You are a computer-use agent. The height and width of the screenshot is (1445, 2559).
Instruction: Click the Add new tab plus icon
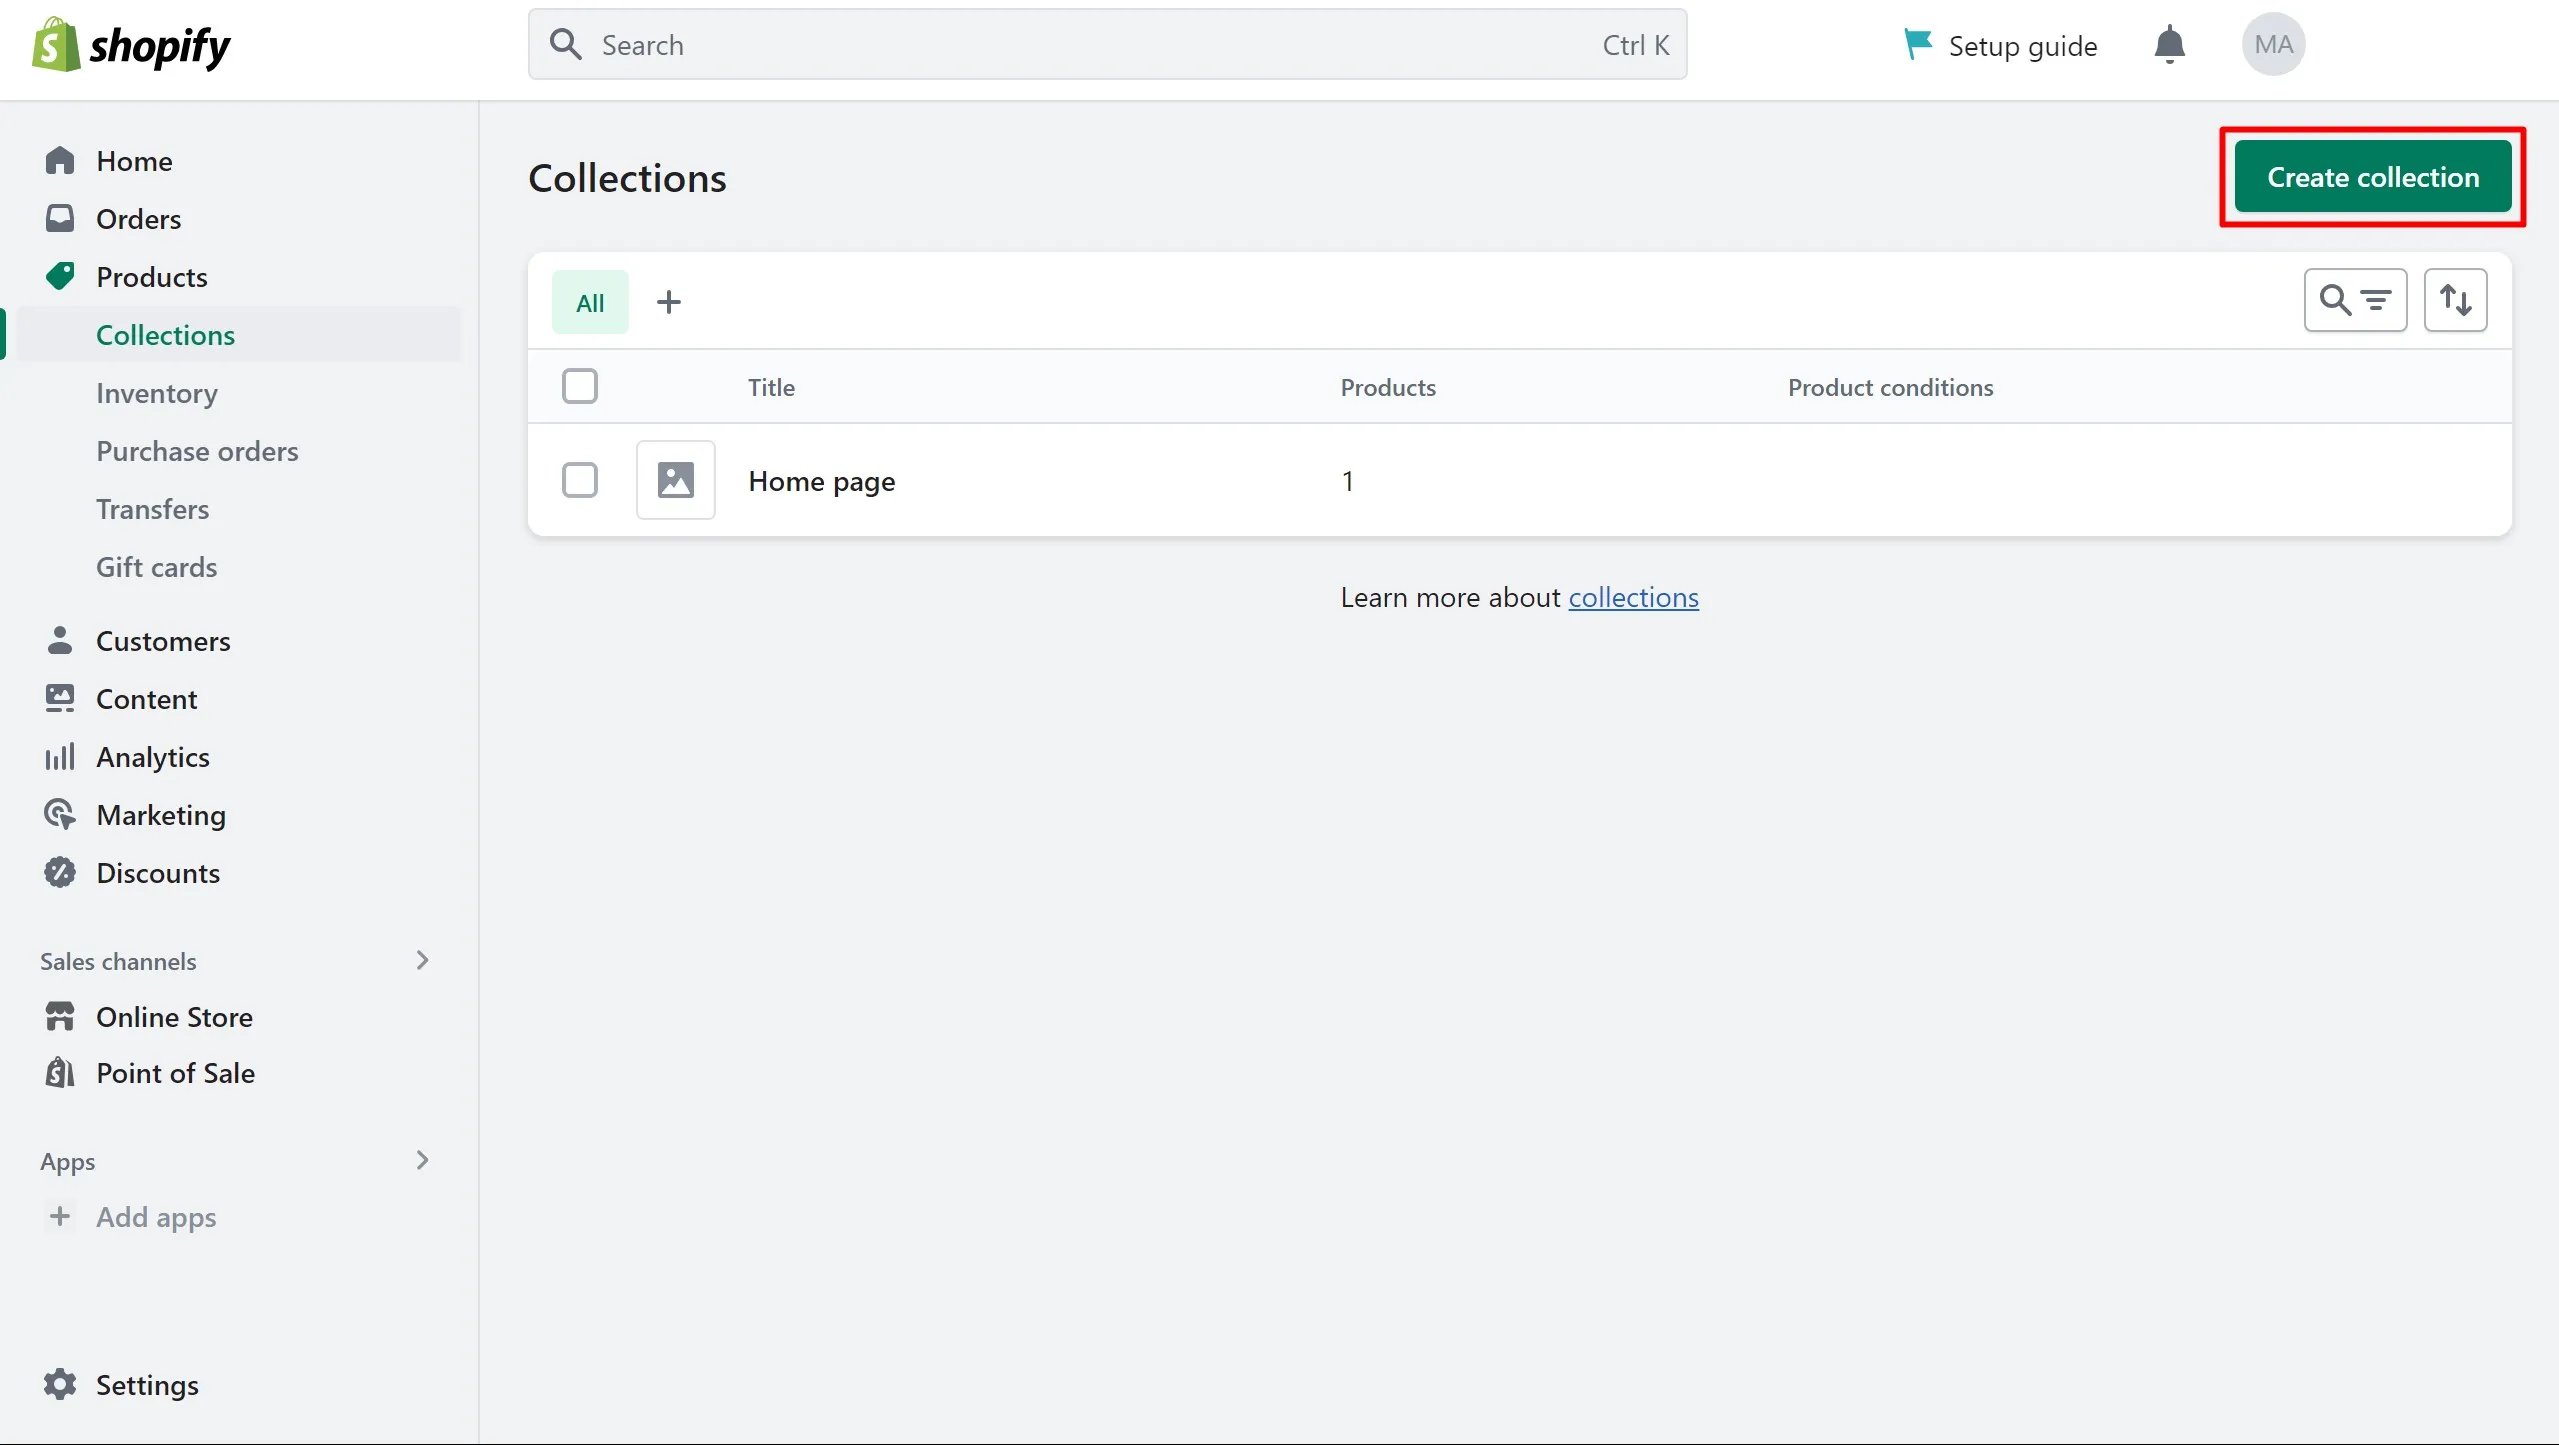pos(668,301)
